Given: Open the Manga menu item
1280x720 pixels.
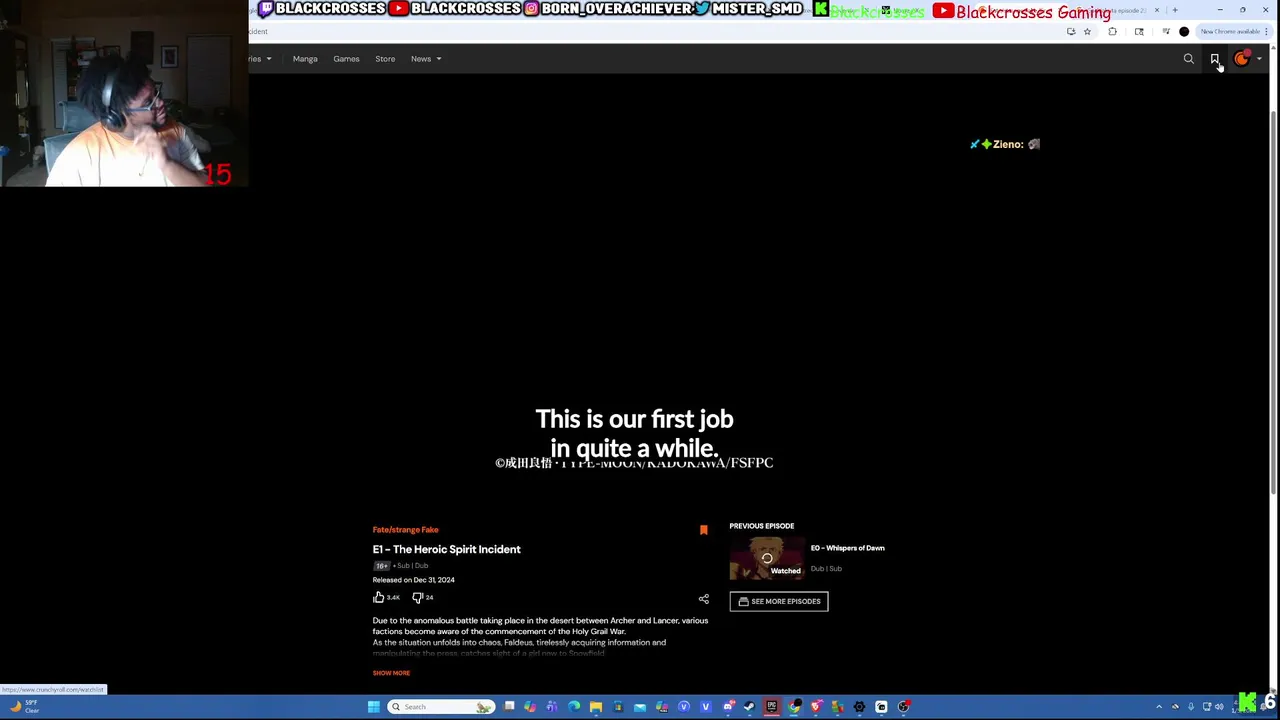Looking at the screenshot, I should point(305,59).
